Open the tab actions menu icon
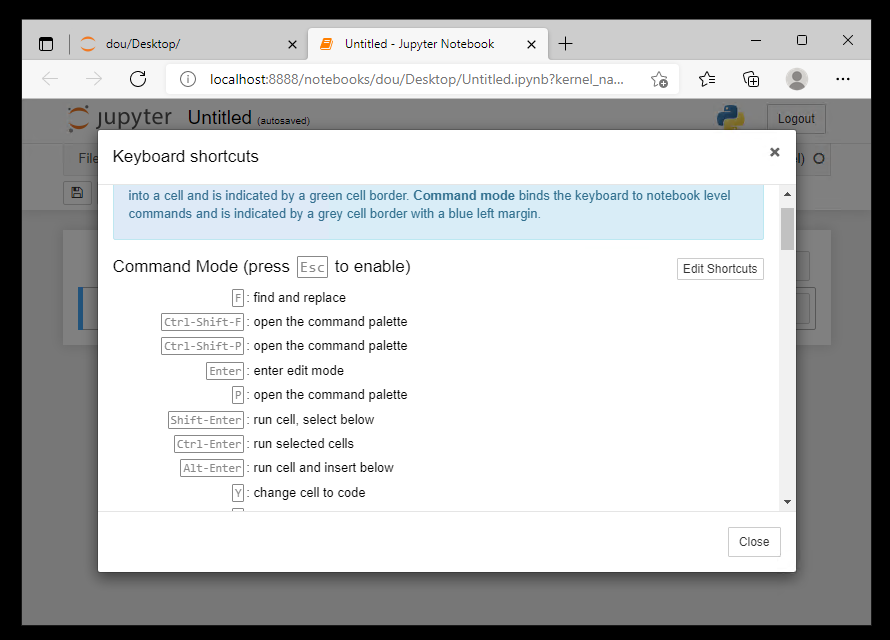Screen dimensions: 890x640 (46, 44)
